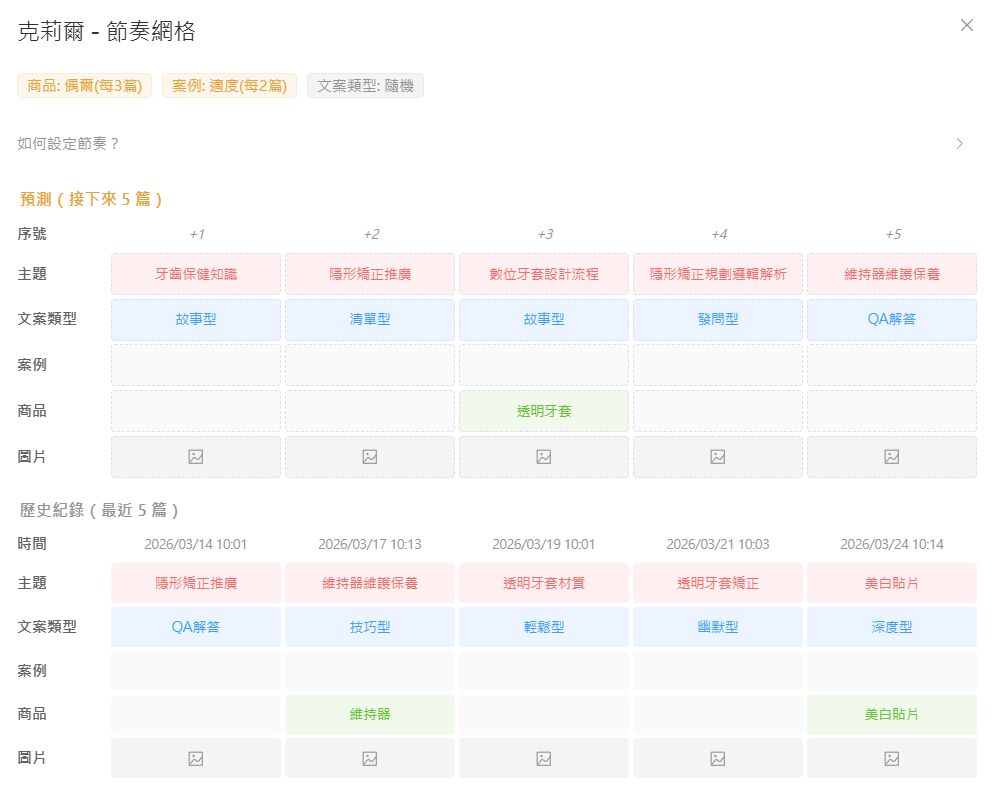Select forecast topic 隱形矯正規劃邏輯解析
The width and height of the screenshot is (996, 800).
tap(718, 274)
